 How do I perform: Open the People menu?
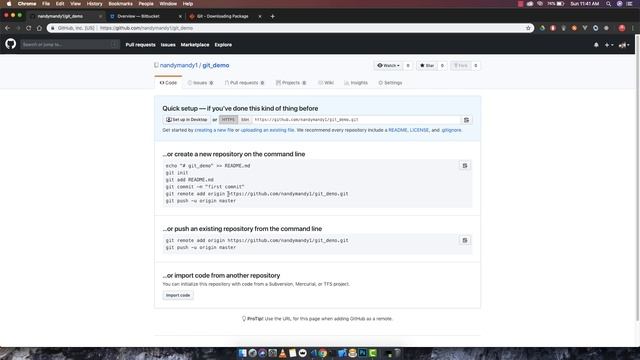point(146,4)
